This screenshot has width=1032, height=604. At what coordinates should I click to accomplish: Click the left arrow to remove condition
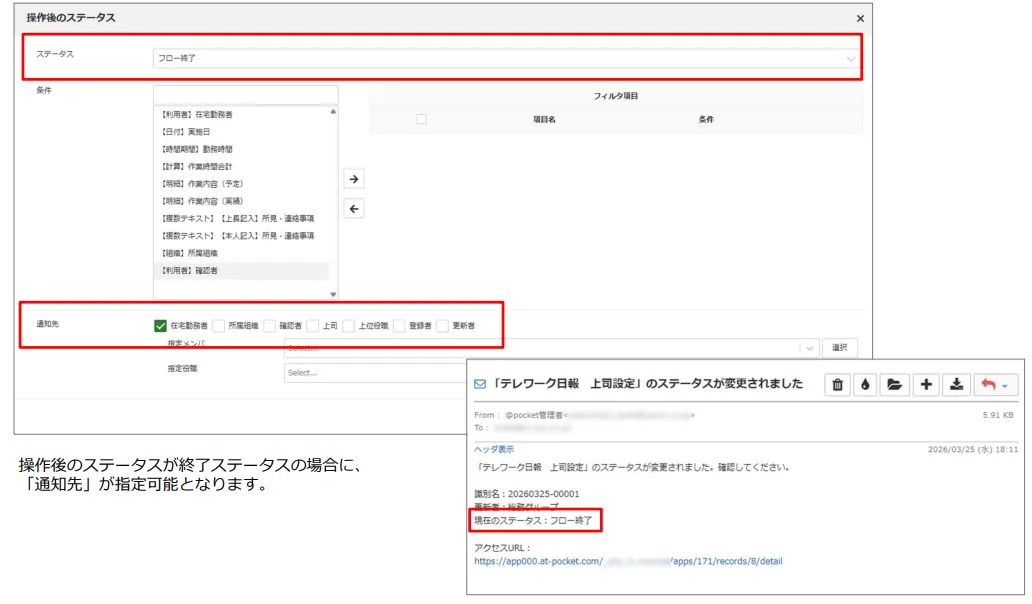tap(353, 209)
